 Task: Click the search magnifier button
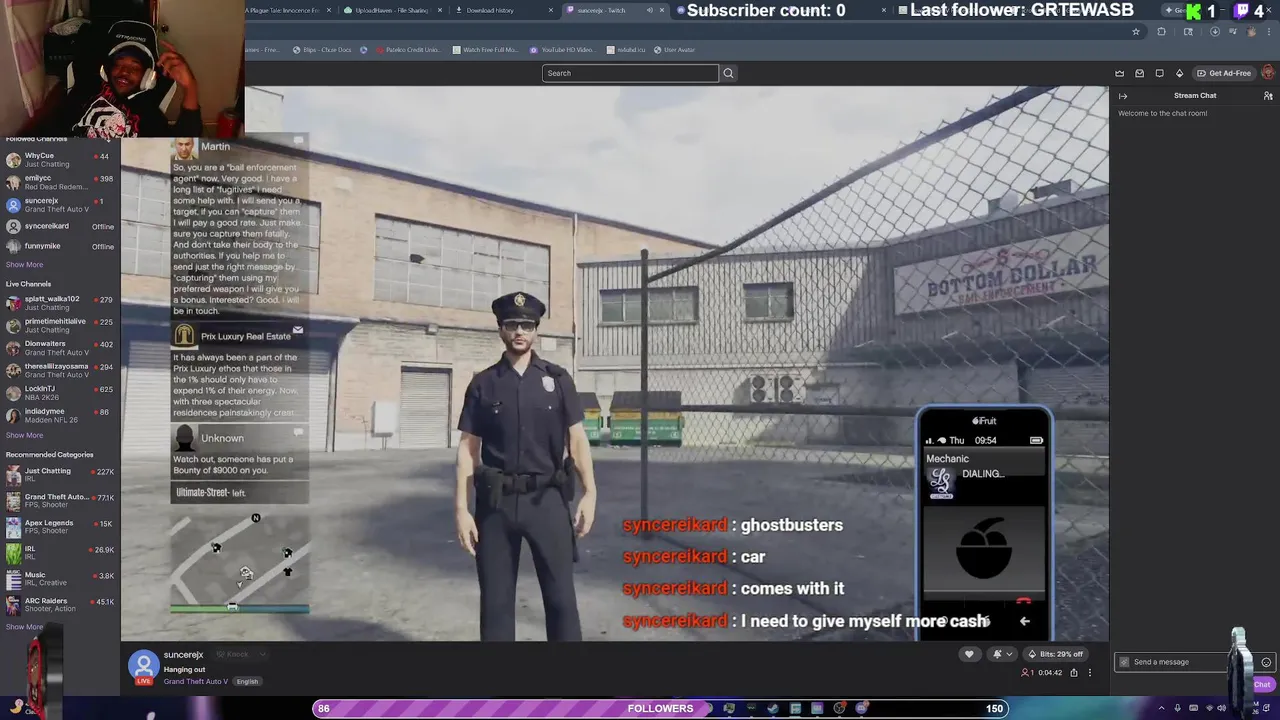pyautogui.click(x=728, y=73)
